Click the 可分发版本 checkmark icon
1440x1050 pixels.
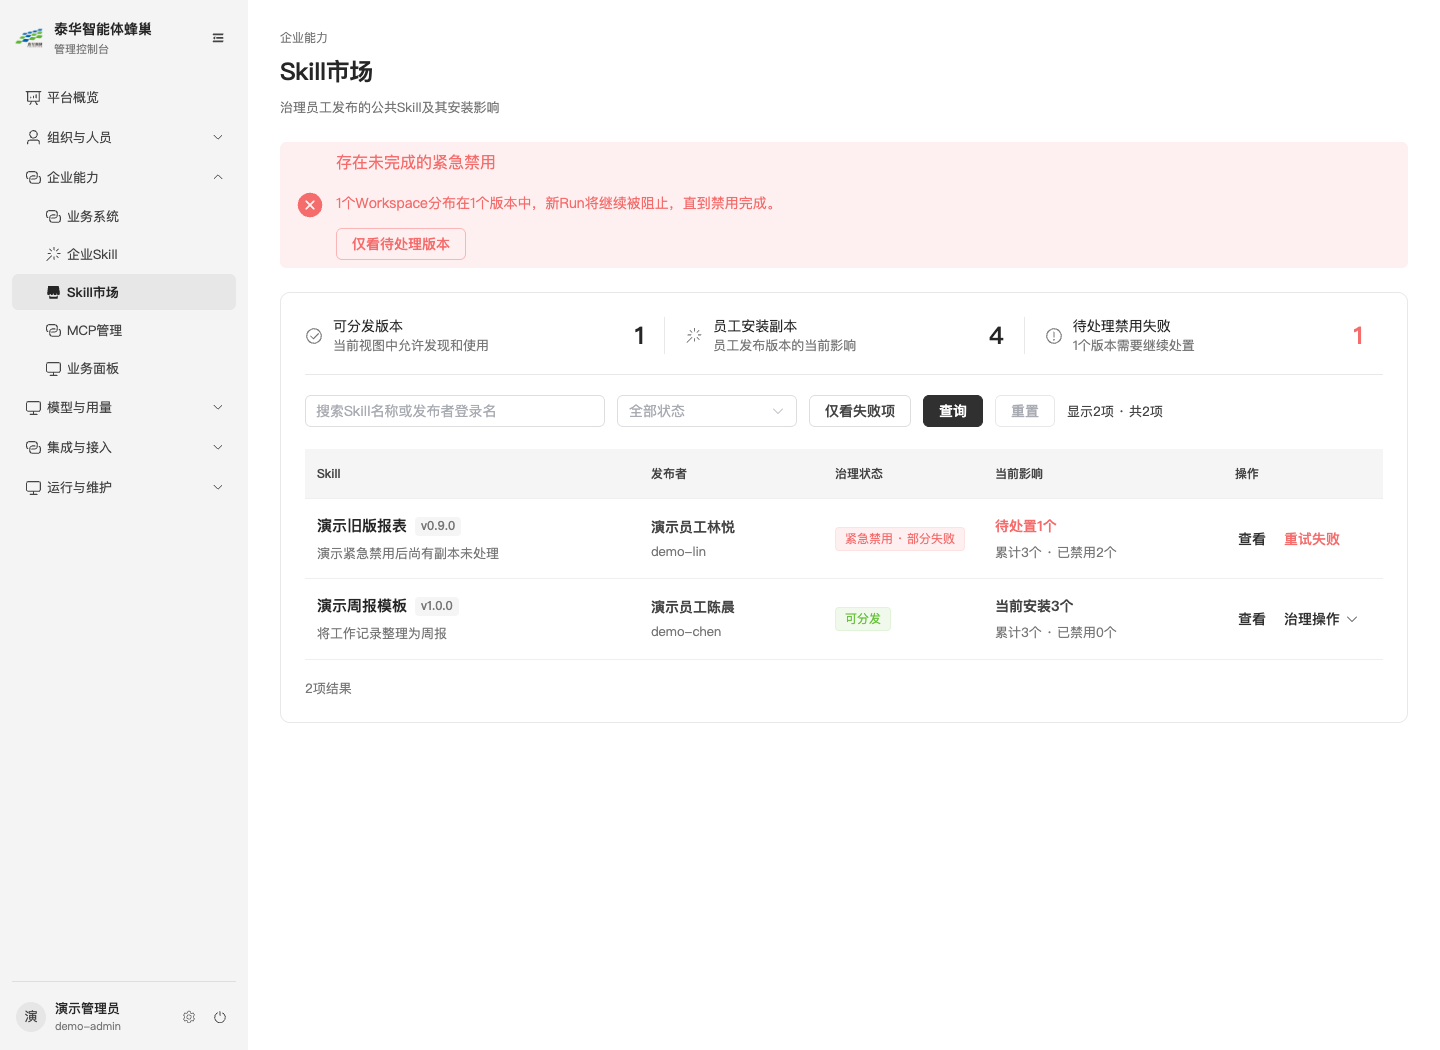[x=314, y=336]
